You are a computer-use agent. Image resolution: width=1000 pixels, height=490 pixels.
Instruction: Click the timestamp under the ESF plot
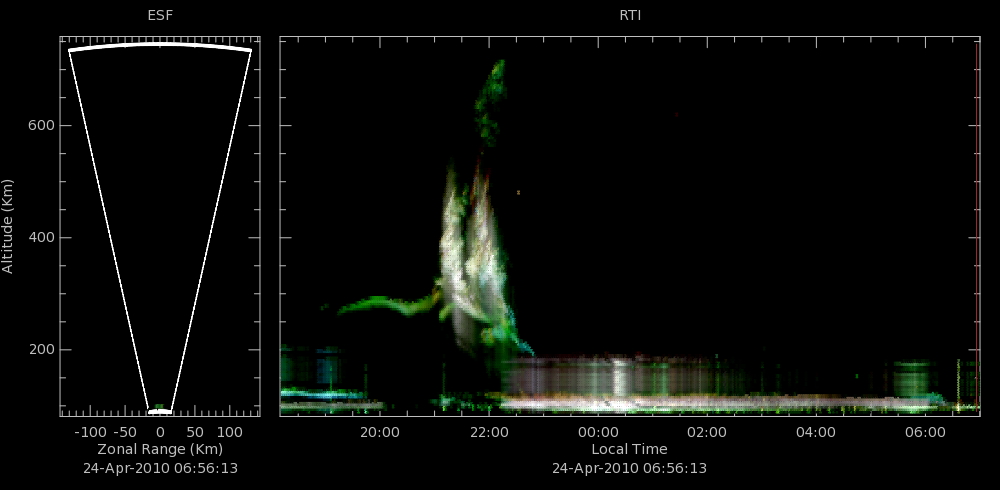160,468
